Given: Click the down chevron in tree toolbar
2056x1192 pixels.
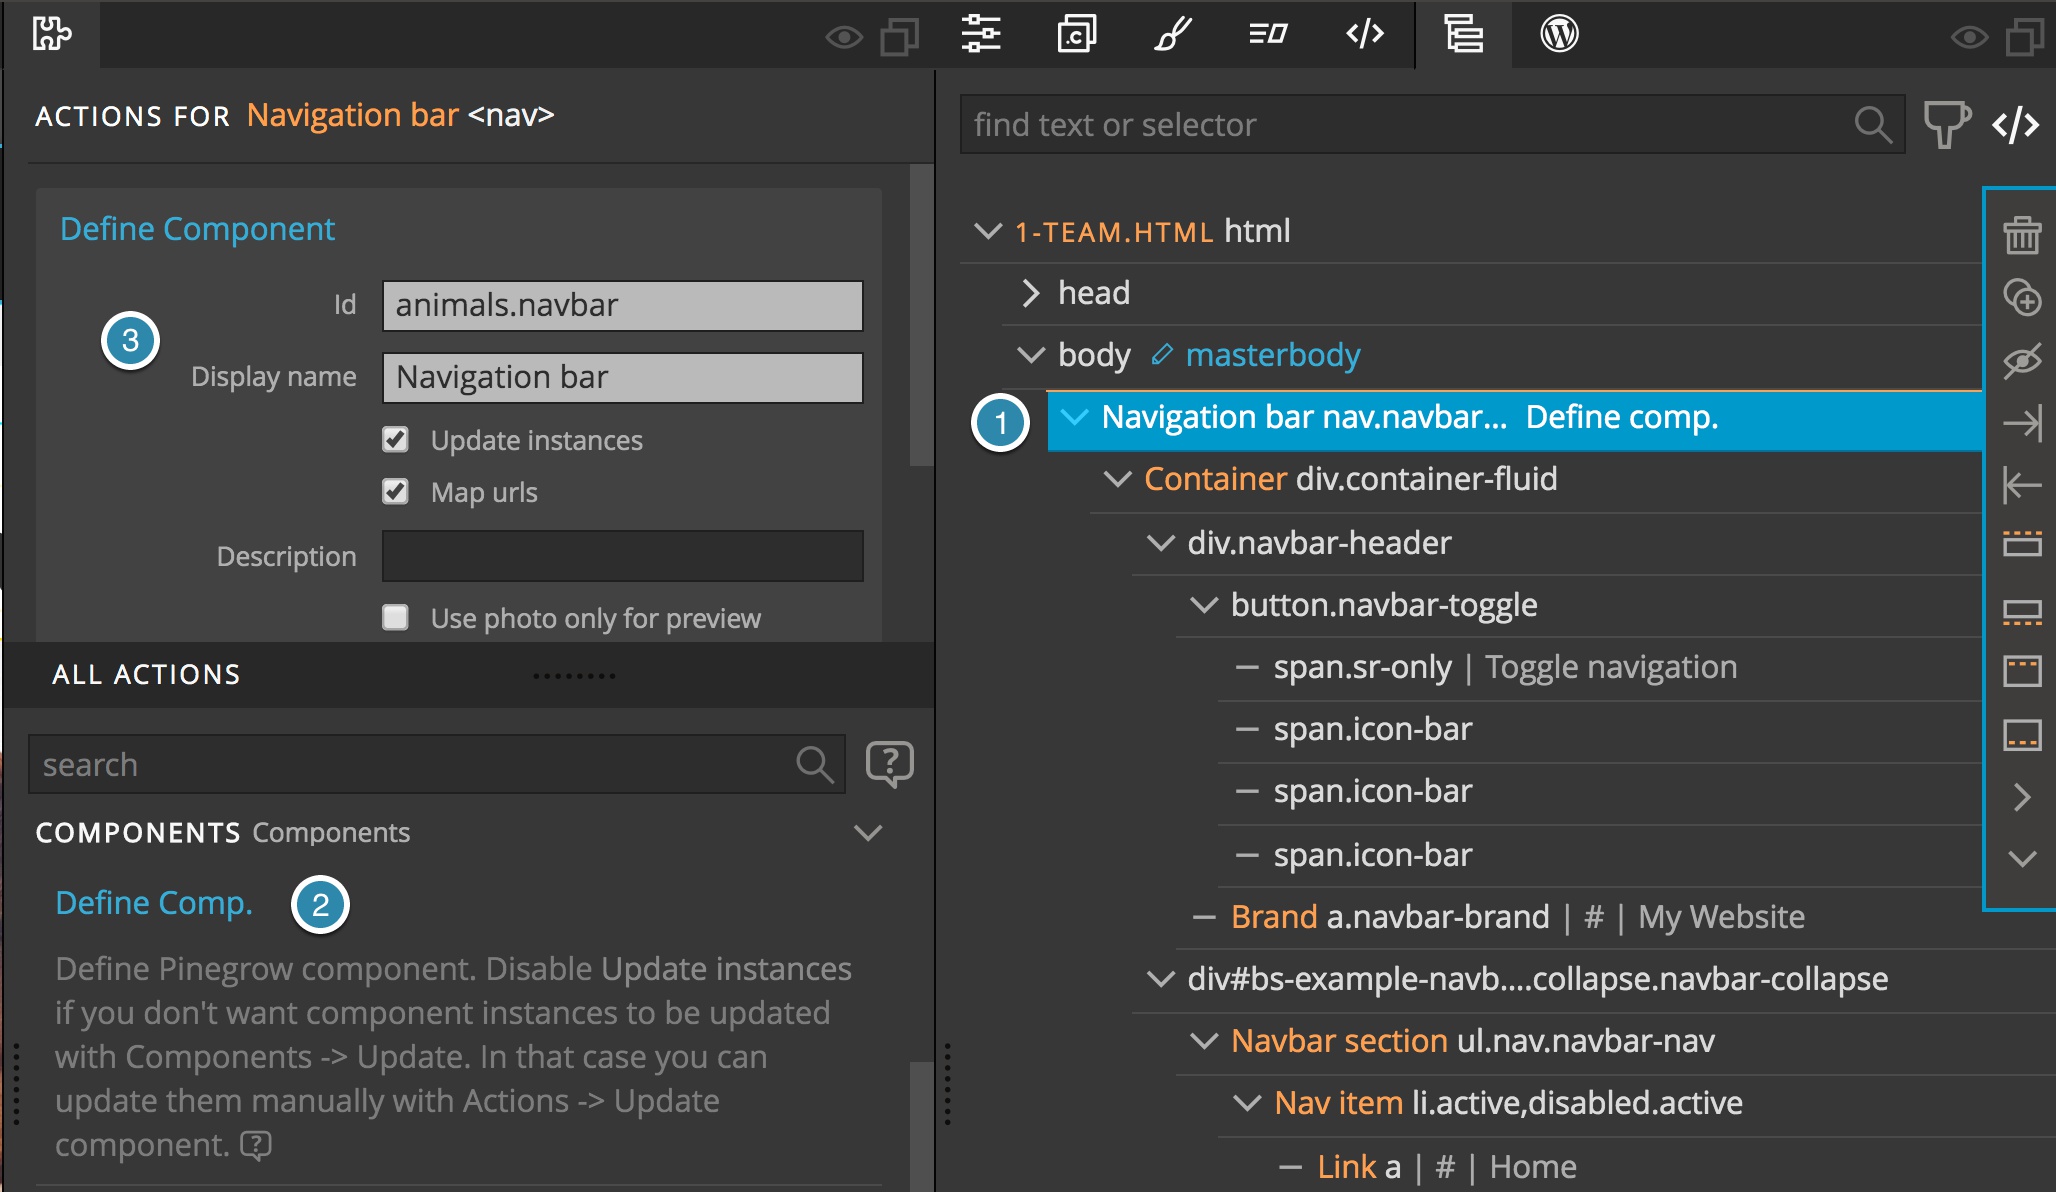Looking at the screenshot, I should 2022,859.
